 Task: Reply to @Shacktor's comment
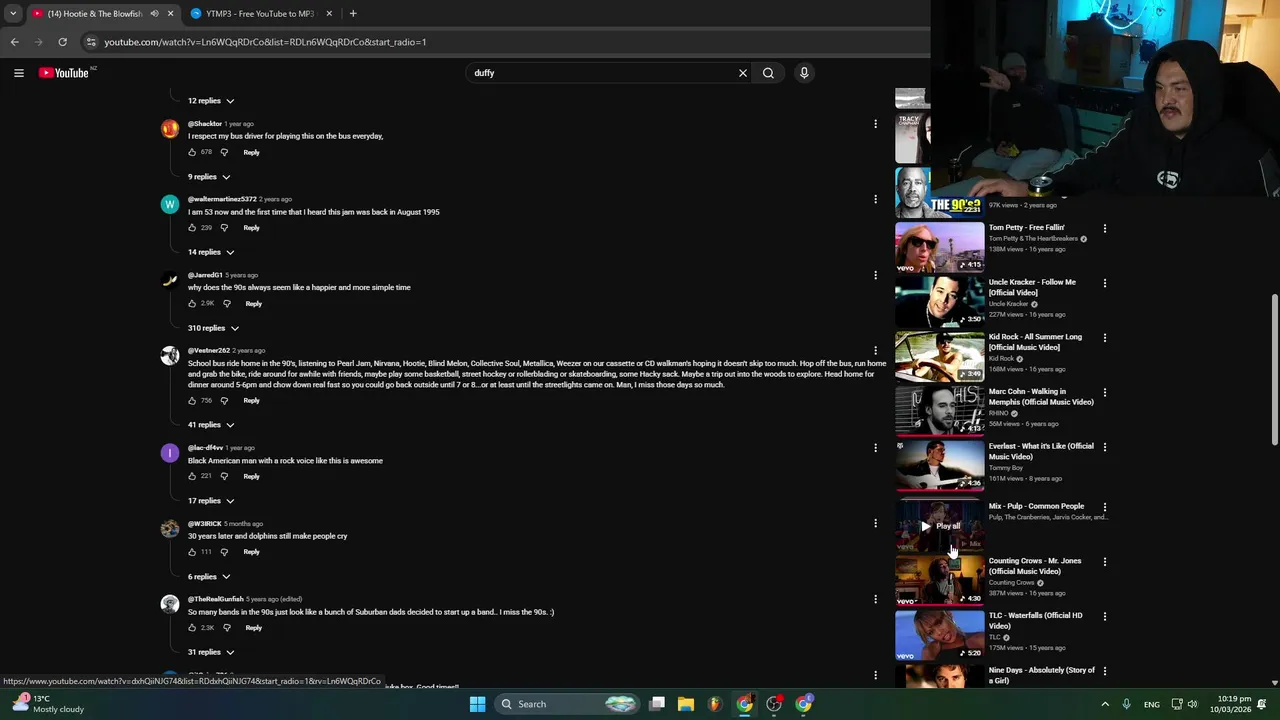tap(251, 152)
